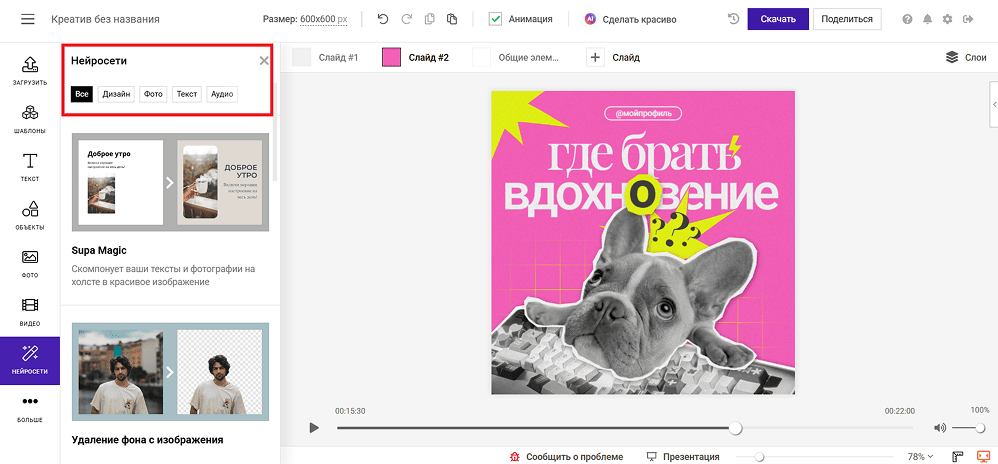
Task: Open the Видео sidebar section
Action: click(x=30, y=312)
